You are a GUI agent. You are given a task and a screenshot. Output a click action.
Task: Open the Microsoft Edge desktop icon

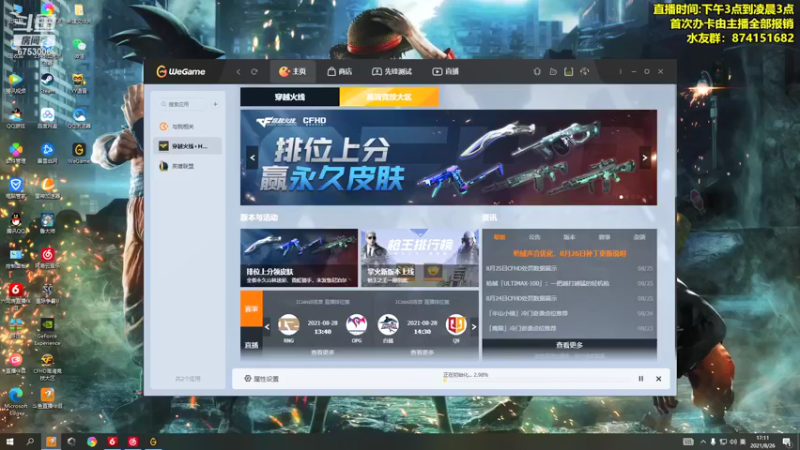click(x=16, y=402)
